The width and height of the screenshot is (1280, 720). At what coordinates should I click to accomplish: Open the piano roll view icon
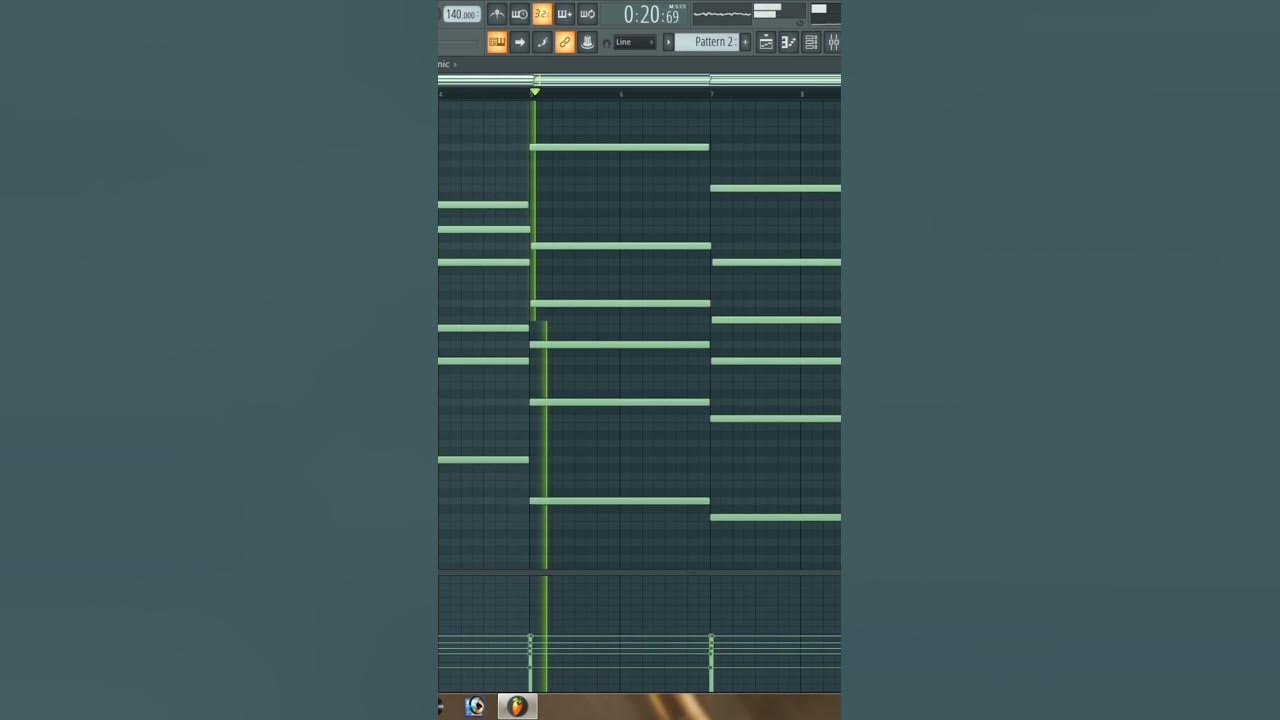pos(788,42)
